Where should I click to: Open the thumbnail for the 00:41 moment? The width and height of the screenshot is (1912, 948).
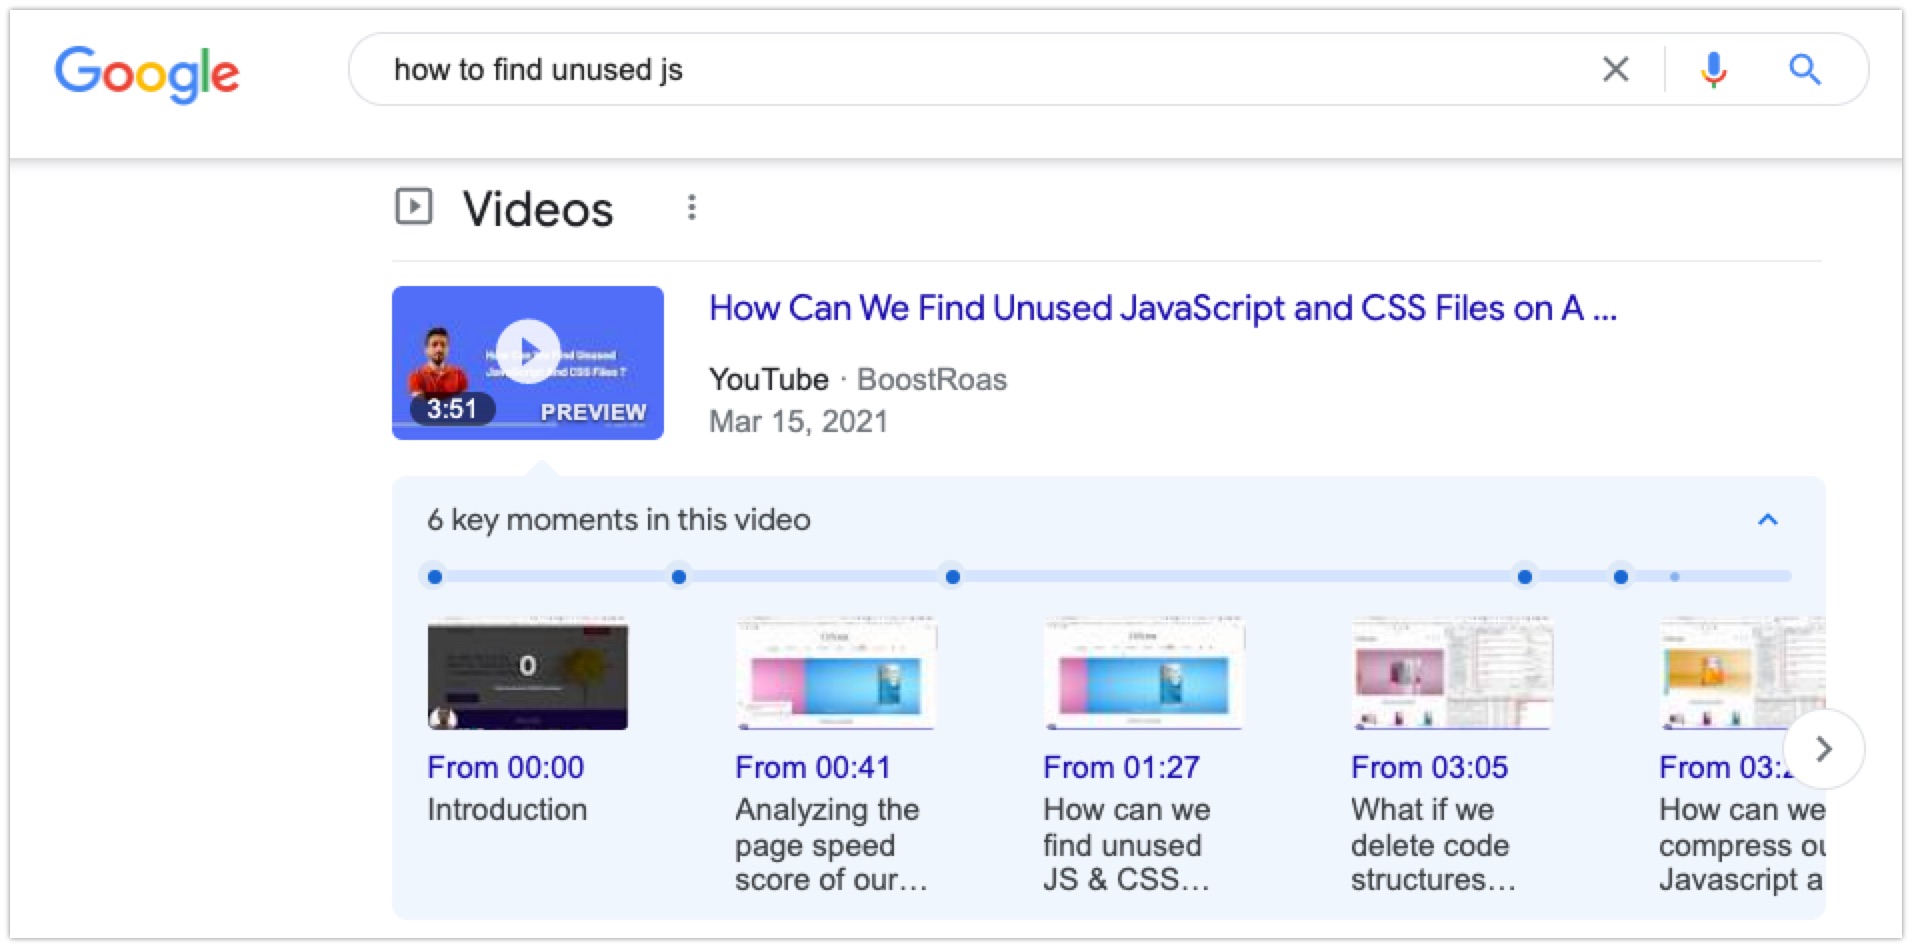836,675
